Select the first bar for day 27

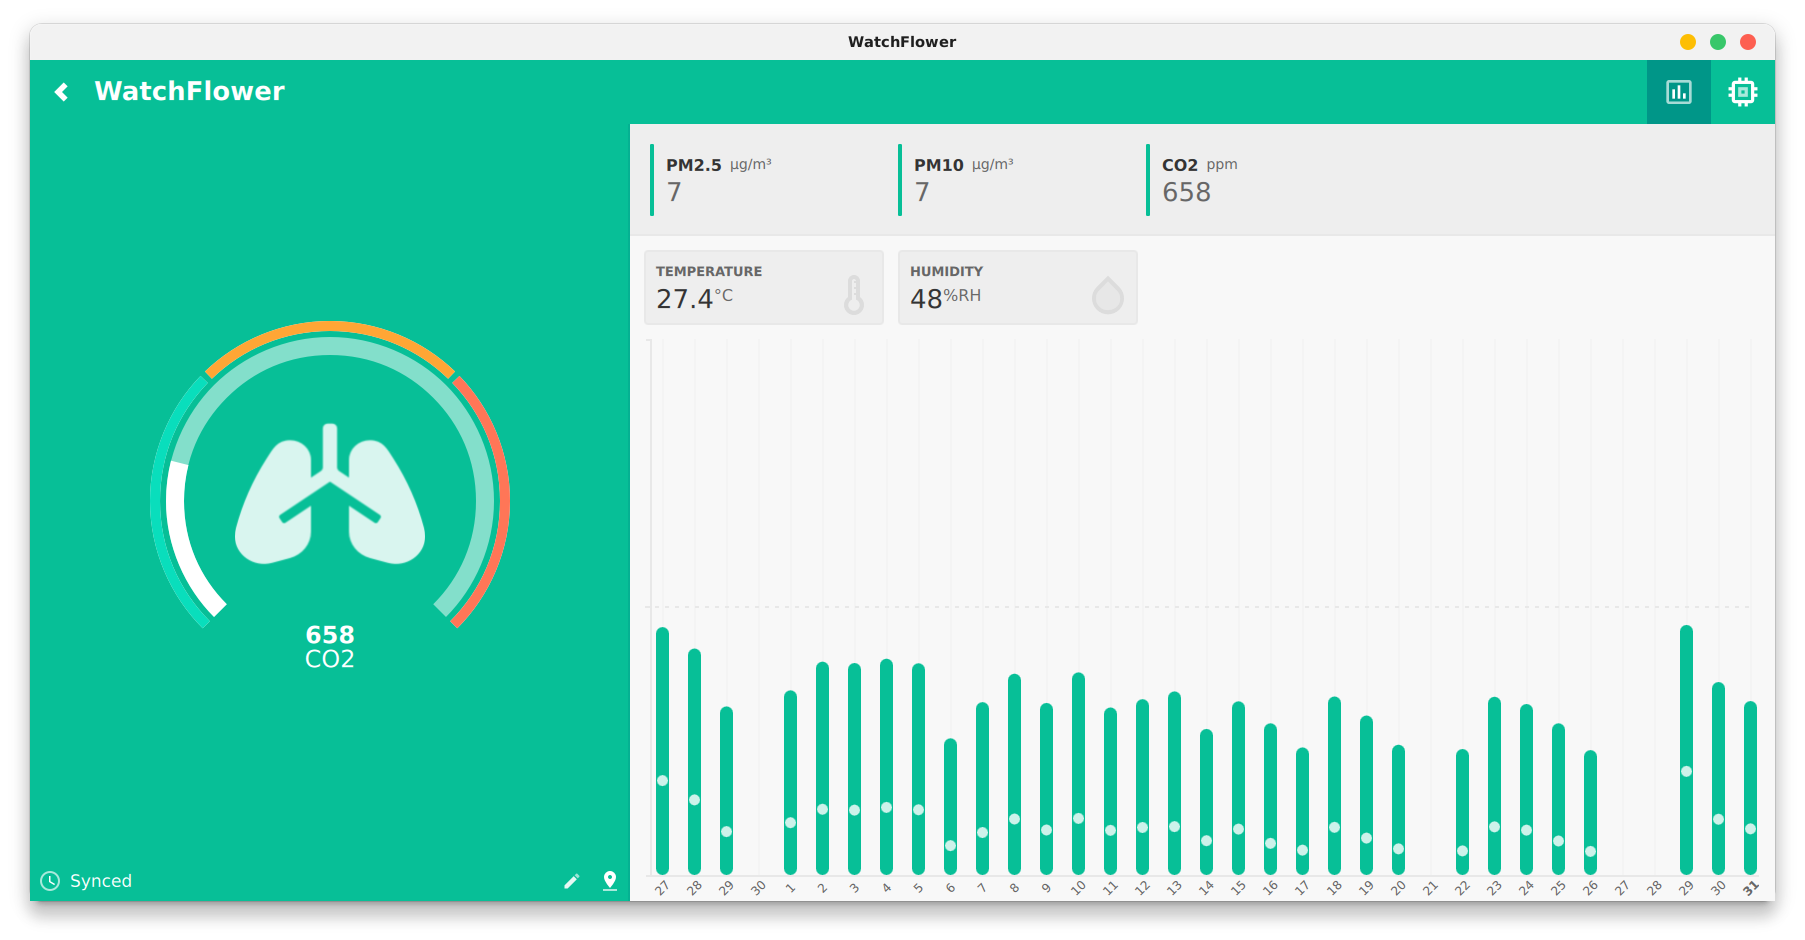point(662,751)
